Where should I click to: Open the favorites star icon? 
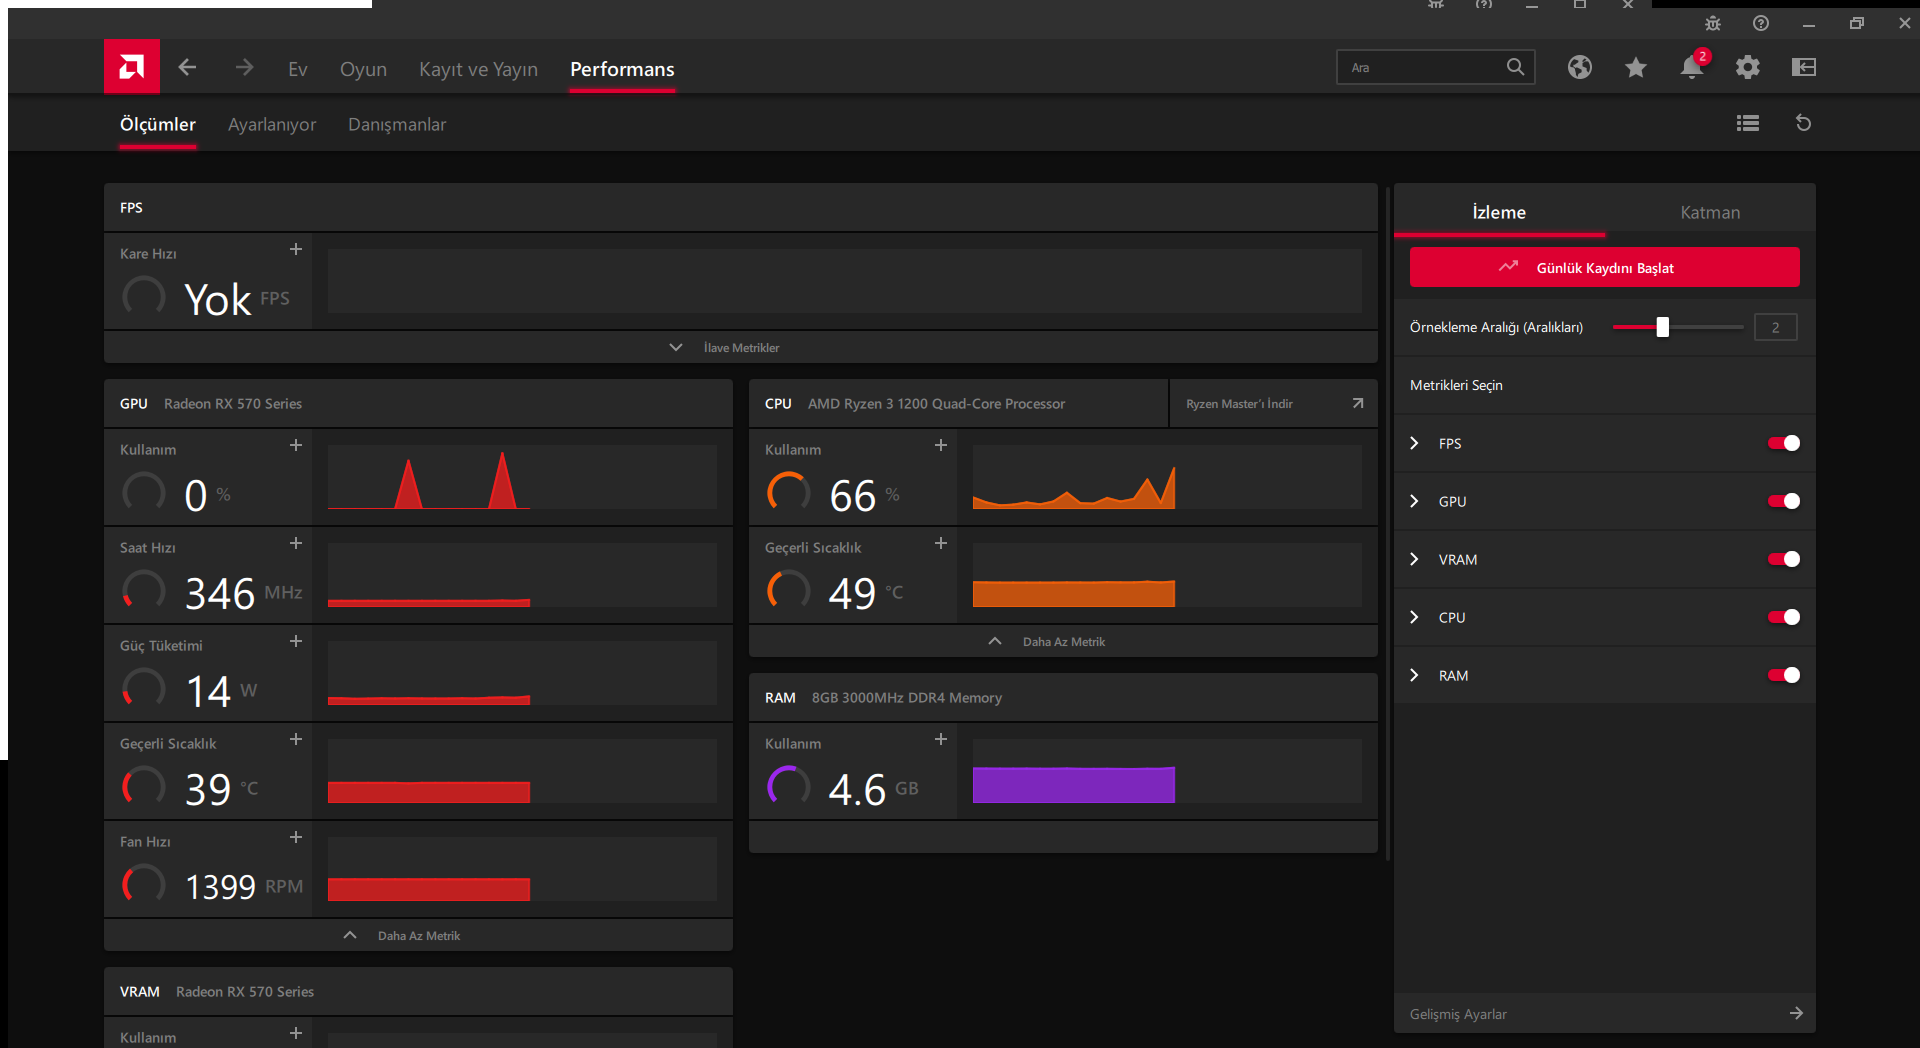(1636, 67)
